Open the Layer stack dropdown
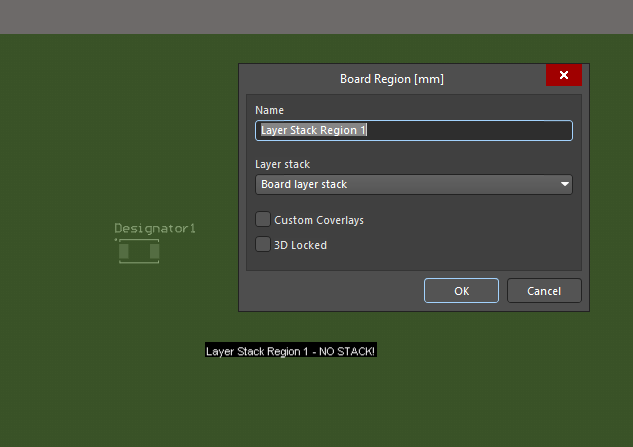The height and width of the screenshot is (447, 633). click(414, 185)
